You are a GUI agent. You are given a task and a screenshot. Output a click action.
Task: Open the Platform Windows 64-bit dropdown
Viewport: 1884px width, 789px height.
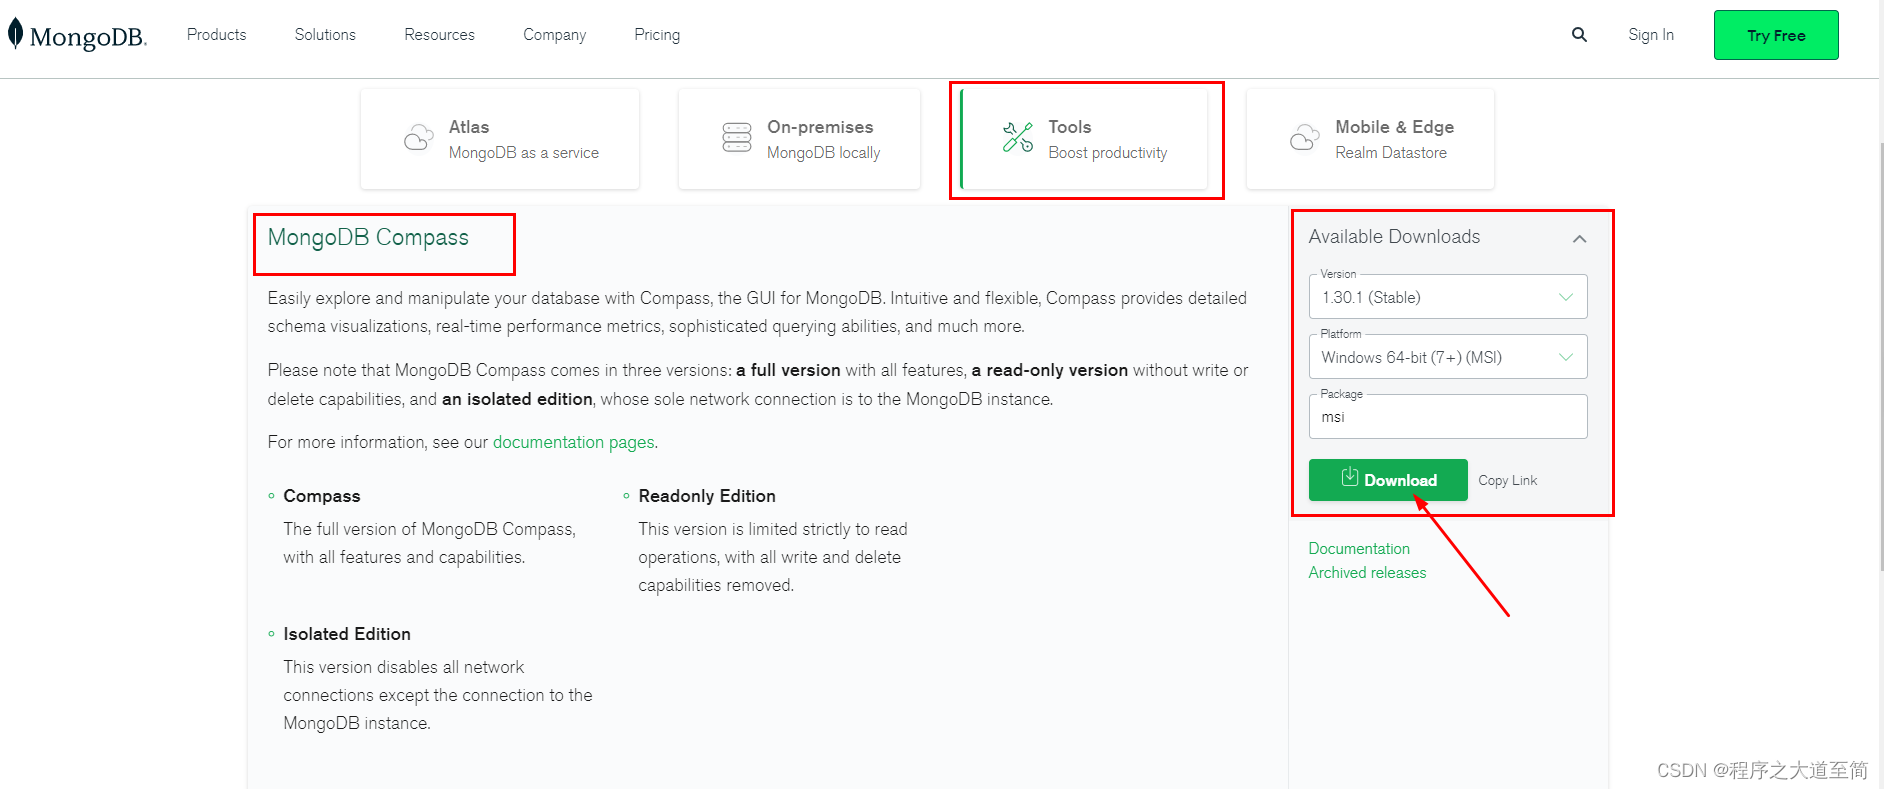[x=1448, y=357]
